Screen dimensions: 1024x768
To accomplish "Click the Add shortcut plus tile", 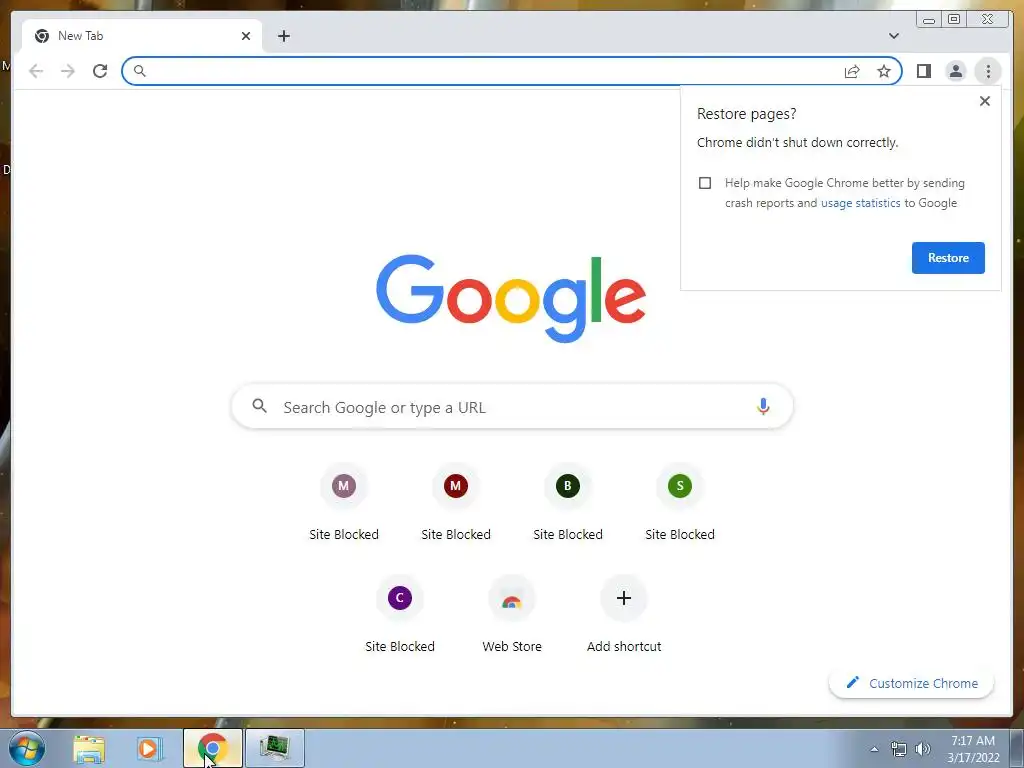I will pyautogui.click(x=624, y=598).
